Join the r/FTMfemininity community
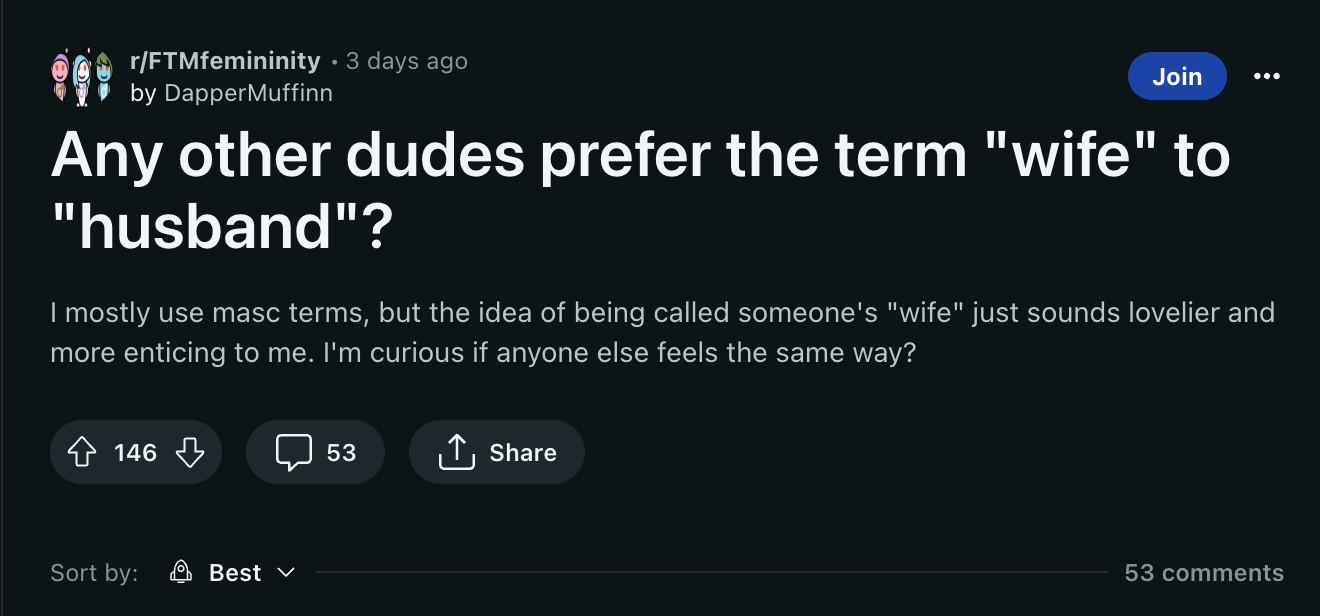 (x=1176, y=76)
